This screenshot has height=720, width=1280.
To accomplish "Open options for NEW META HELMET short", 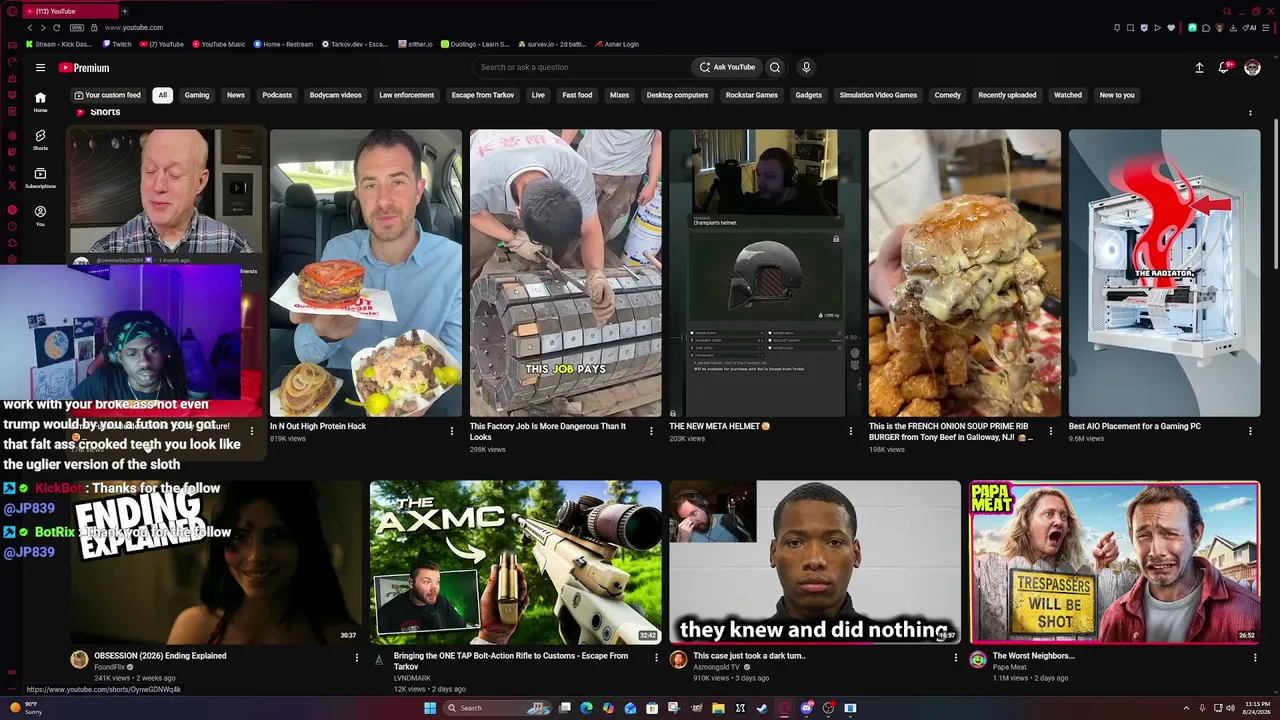I will [851, 431].
